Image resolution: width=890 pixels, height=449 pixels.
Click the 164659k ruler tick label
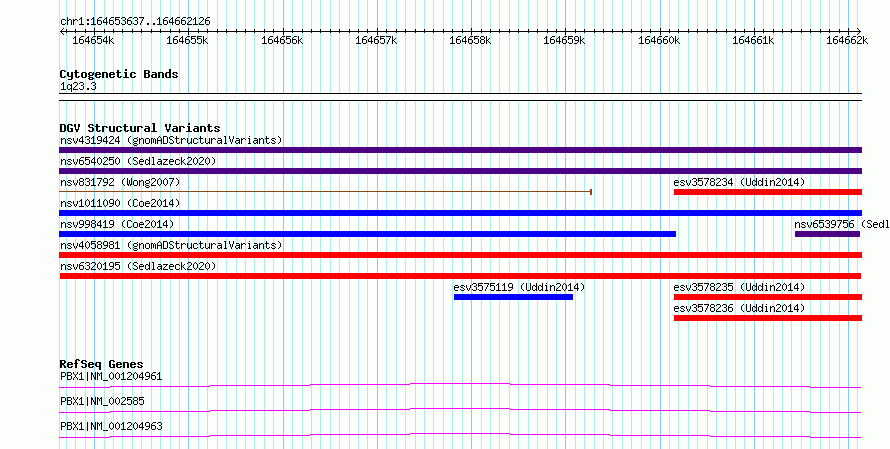pos(564,41)
